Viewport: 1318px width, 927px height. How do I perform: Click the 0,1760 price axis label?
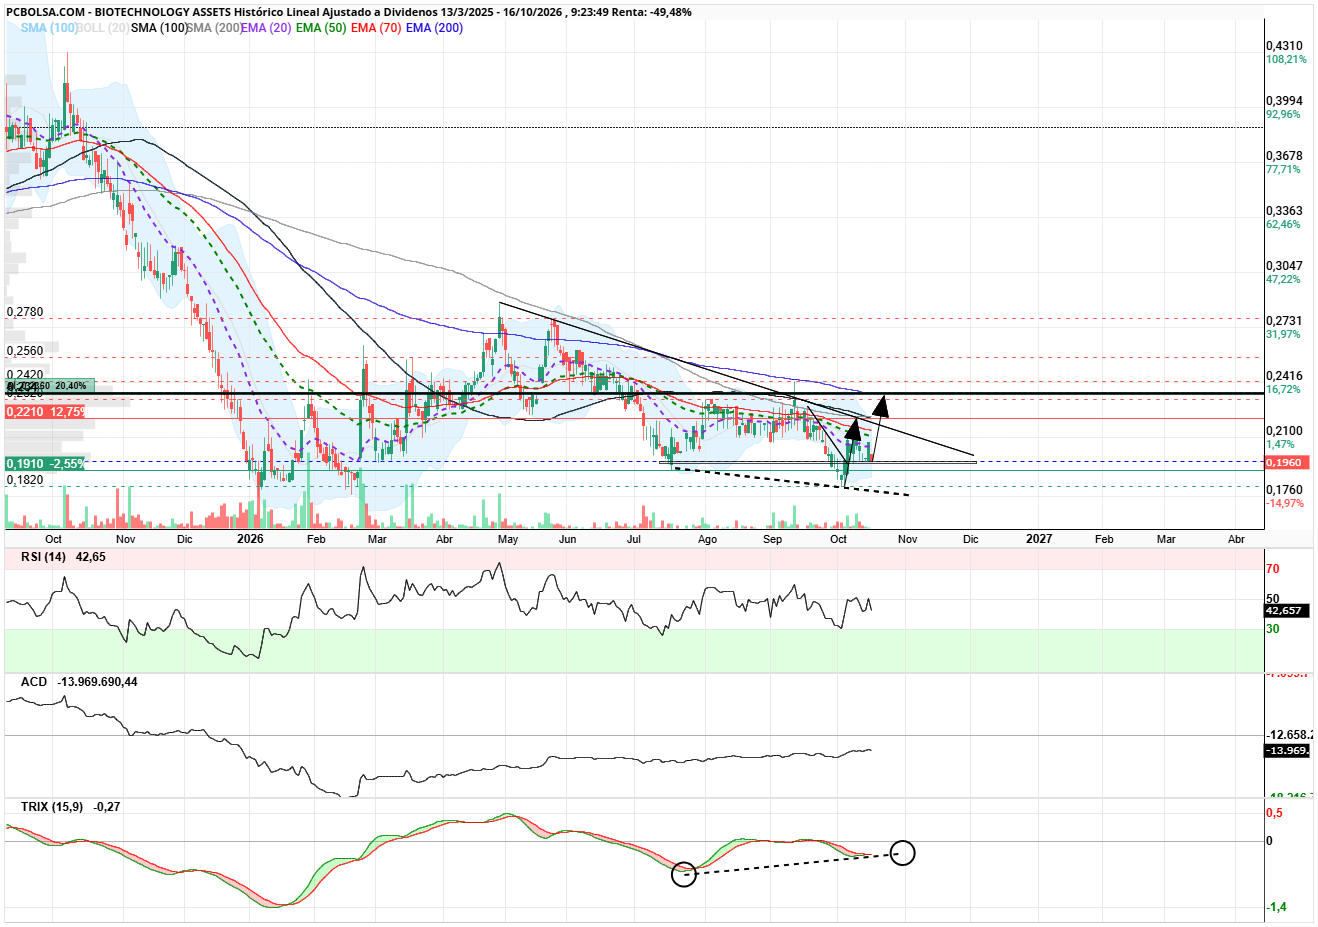tap(1284, 490)
